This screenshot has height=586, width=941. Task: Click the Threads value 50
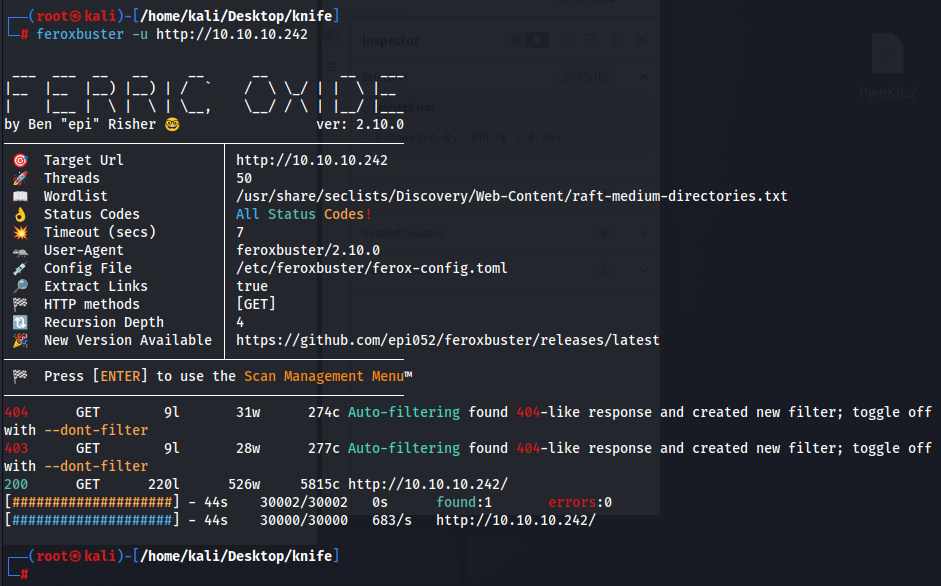click(x=244, y=178)
